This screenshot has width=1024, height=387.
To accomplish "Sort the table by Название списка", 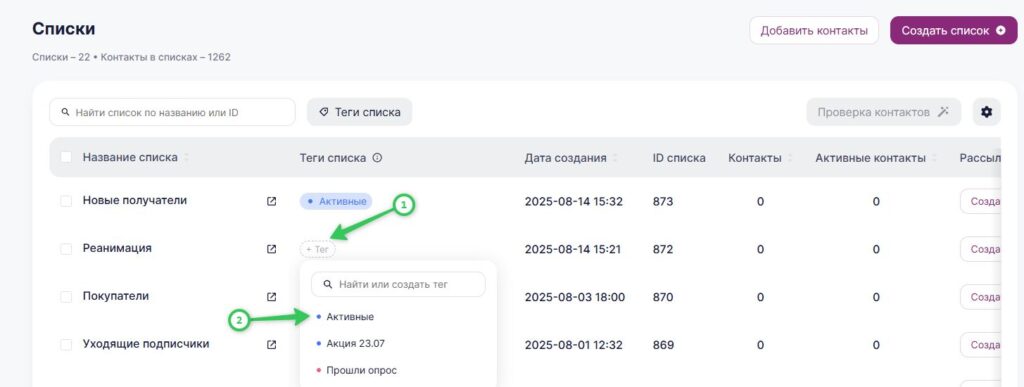I will [x=187, y=158].
